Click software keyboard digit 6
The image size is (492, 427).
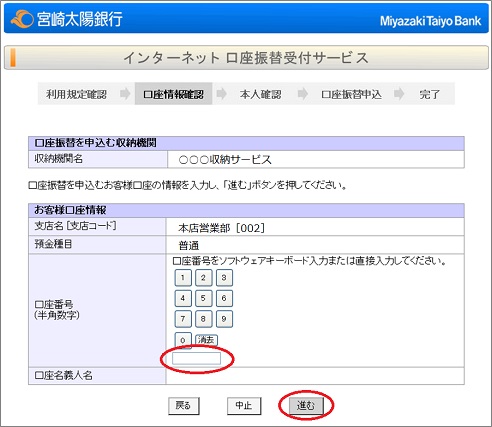pos(224,298)
